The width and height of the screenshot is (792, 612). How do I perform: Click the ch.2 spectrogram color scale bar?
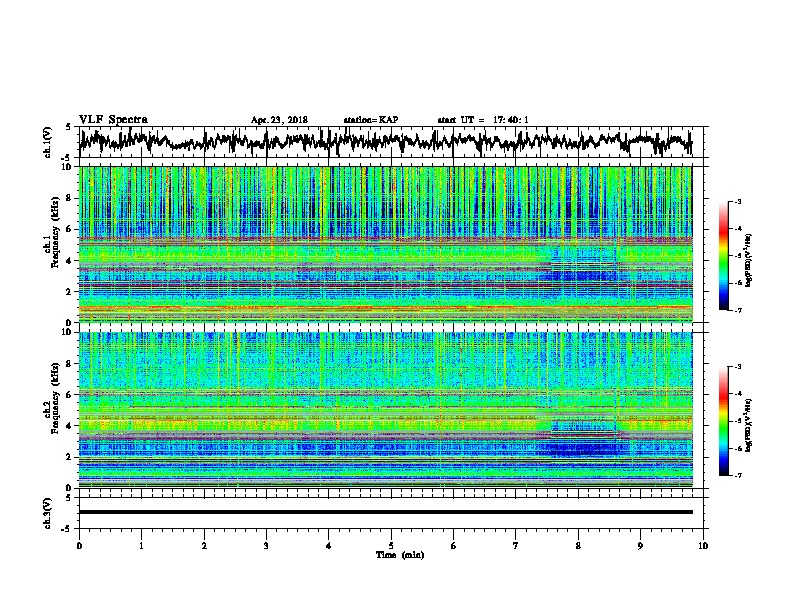(x=723, y=421)
